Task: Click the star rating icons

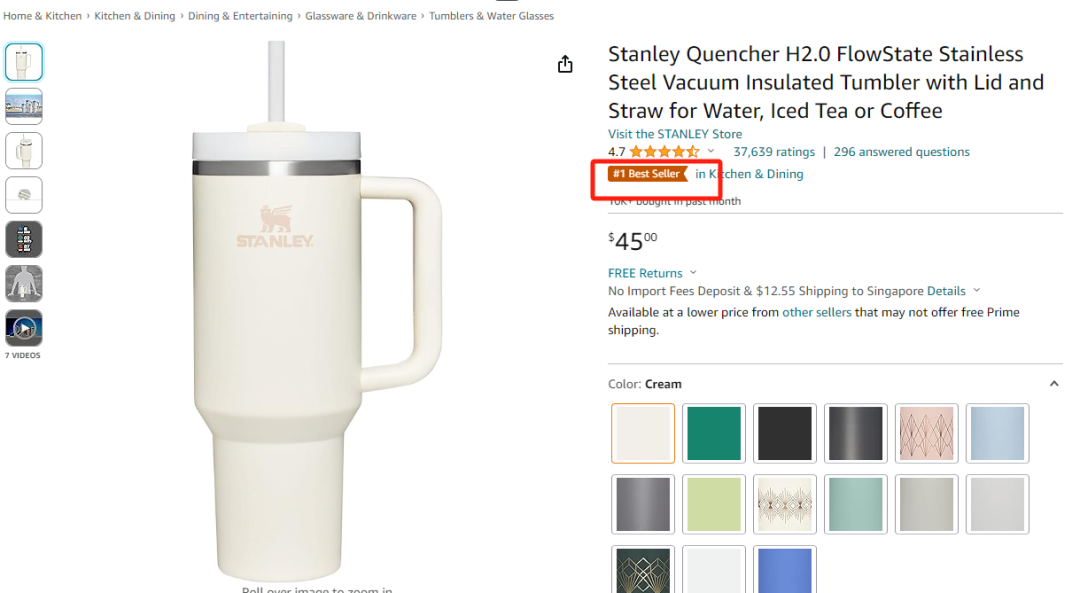Action: [x=664, y=152]
